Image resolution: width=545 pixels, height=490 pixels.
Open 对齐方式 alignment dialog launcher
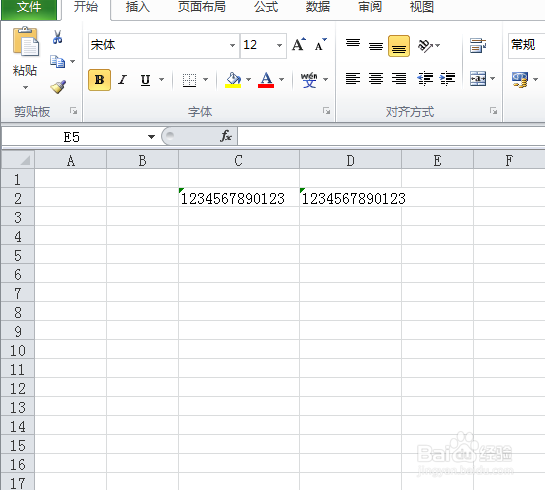coord(493,111)
